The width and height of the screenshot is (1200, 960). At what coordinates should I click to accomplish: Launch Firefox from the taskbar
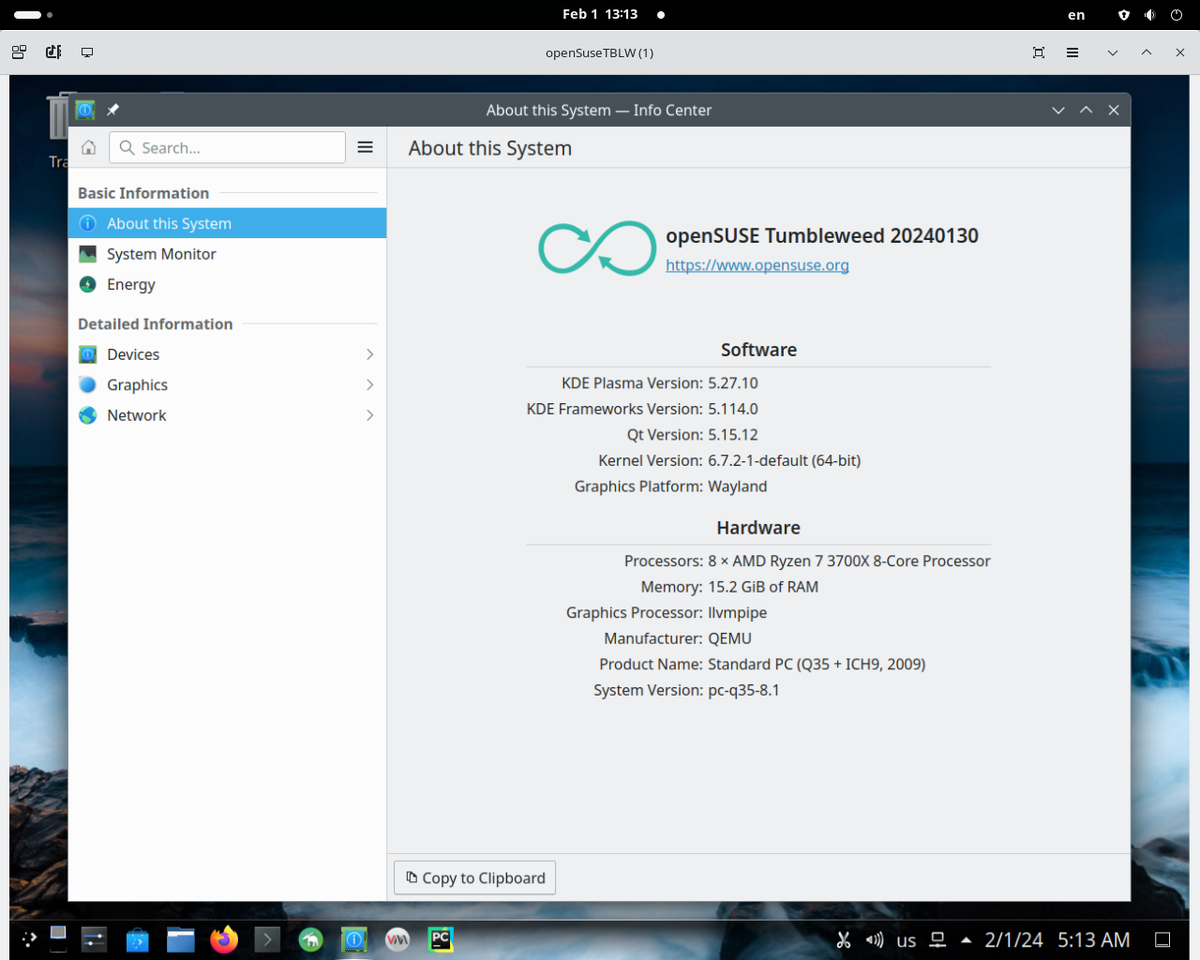coord(224,940)
